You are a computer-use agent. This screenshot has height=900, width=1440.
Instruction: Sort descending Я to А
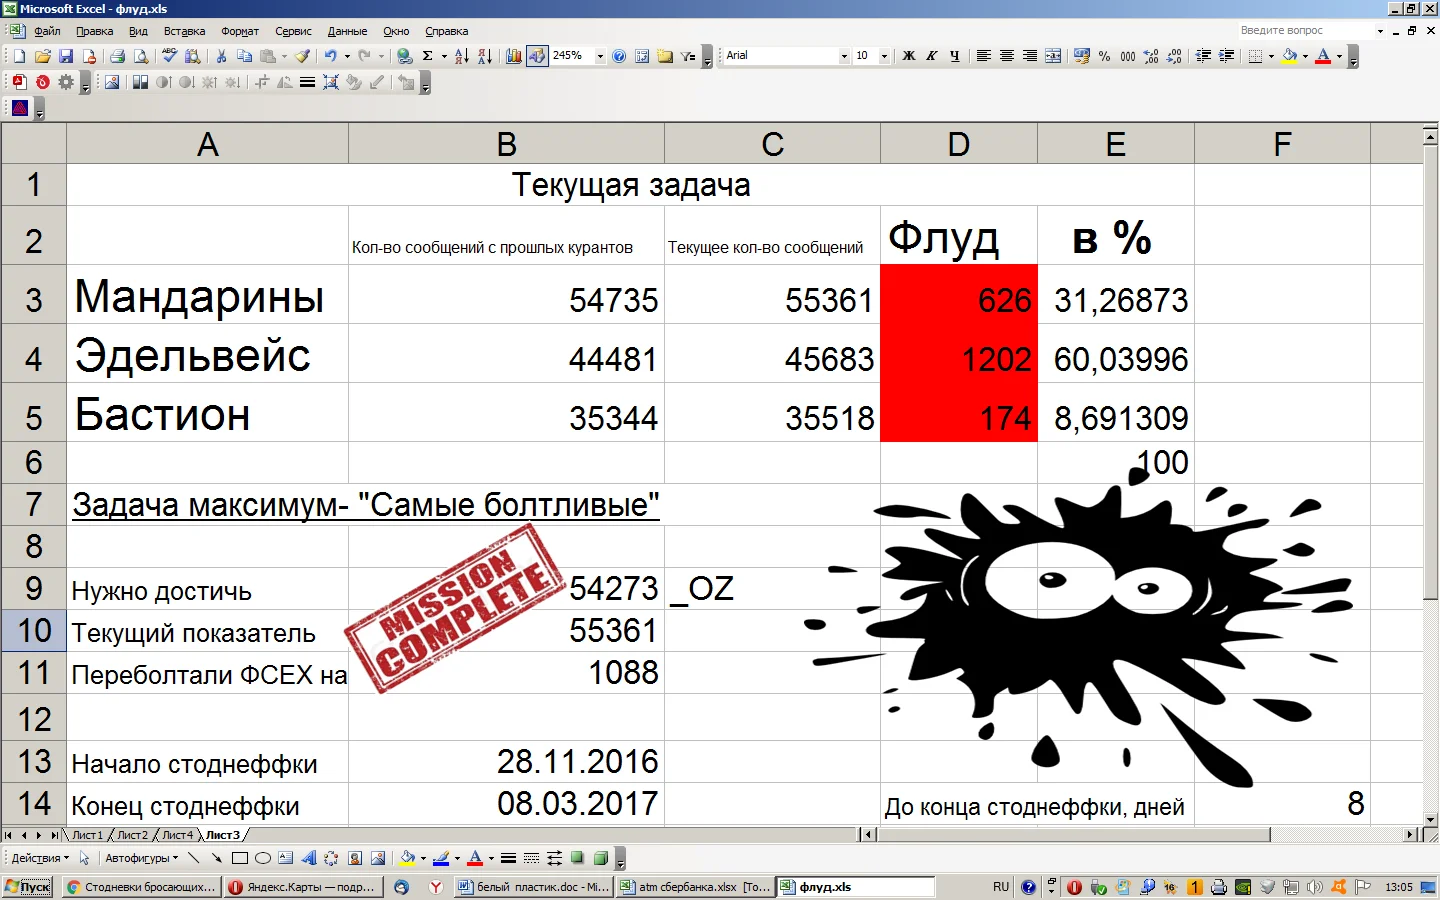[x=484, y=56]
